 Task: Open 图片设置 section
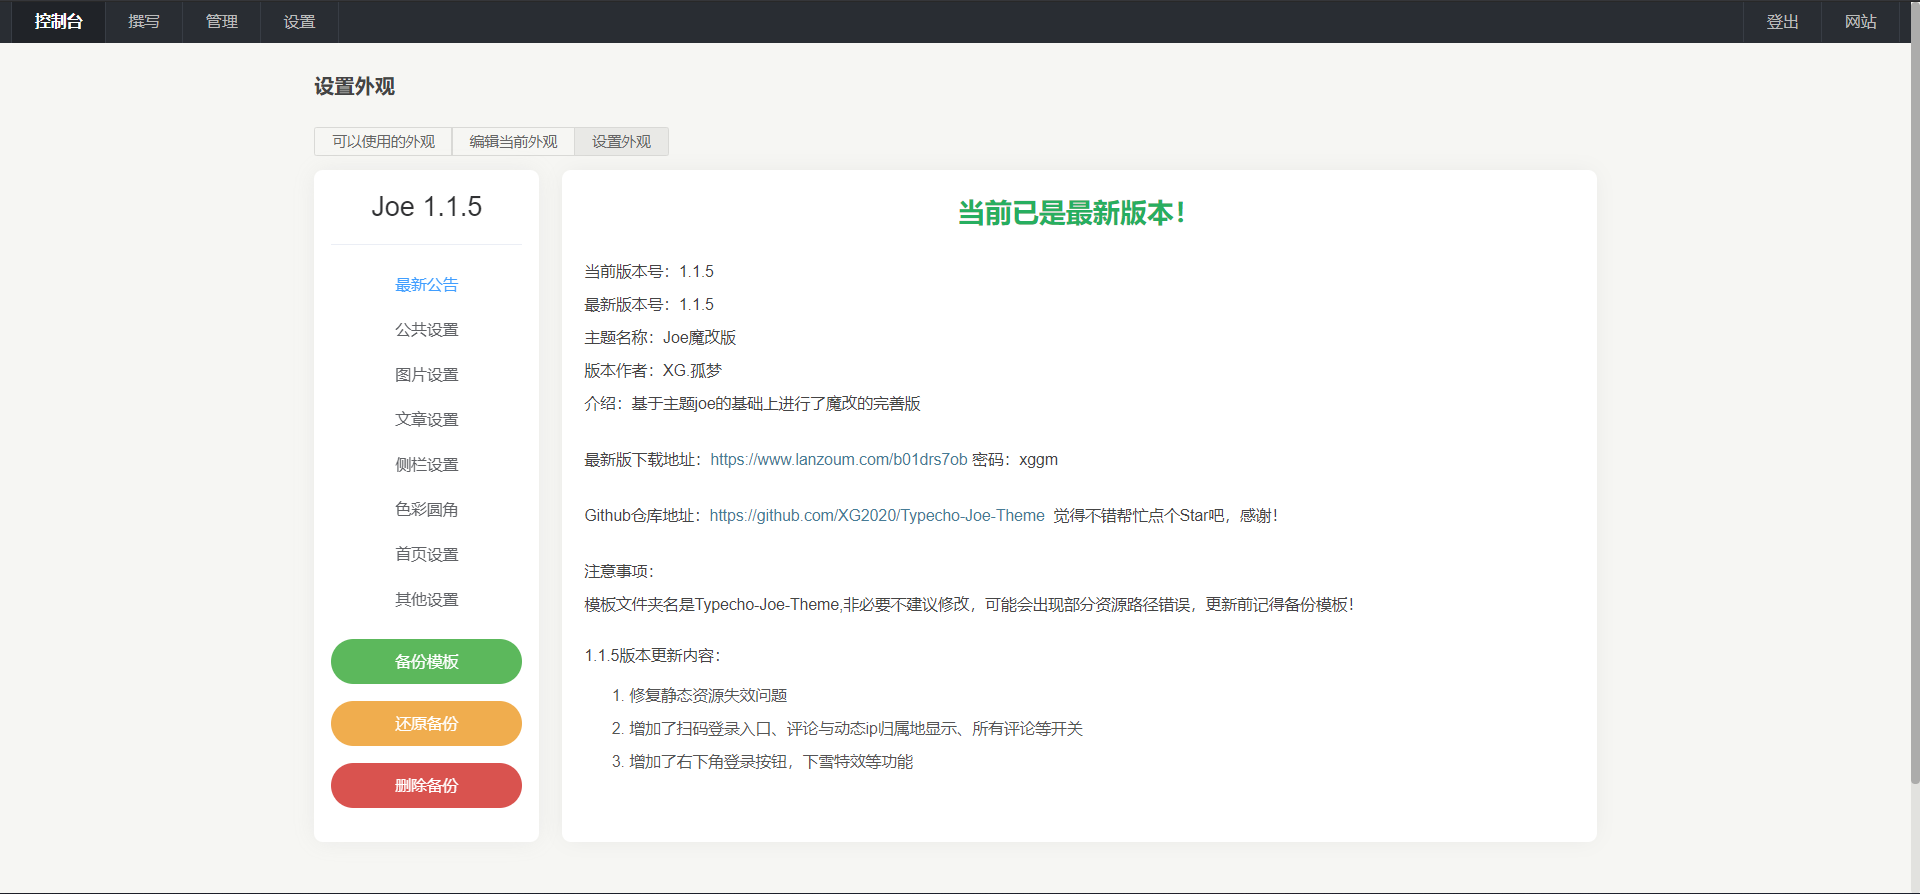(426, 375)
